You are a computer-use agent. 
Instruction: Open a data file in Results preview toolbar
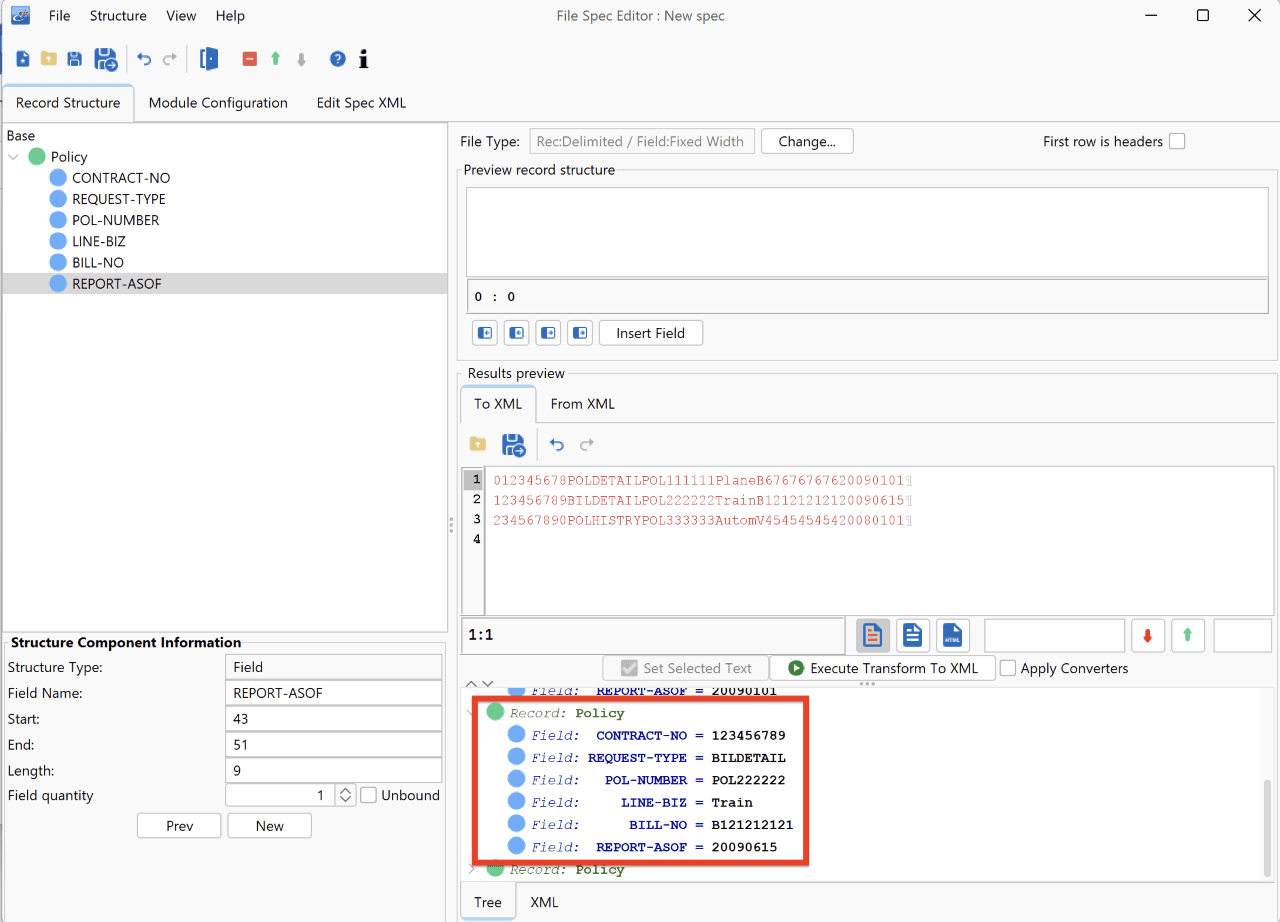(478, 444)
